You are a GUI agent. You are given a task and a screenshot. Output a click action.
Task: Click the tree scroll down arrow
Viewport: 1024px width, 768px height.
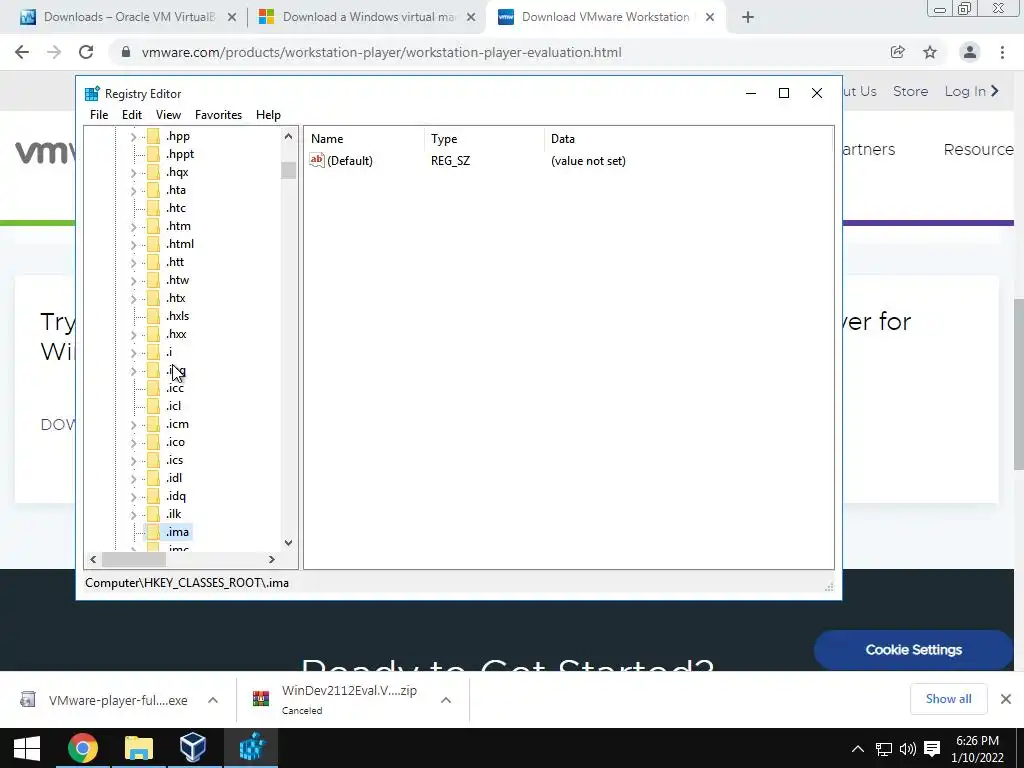click(x=288, y=543)
